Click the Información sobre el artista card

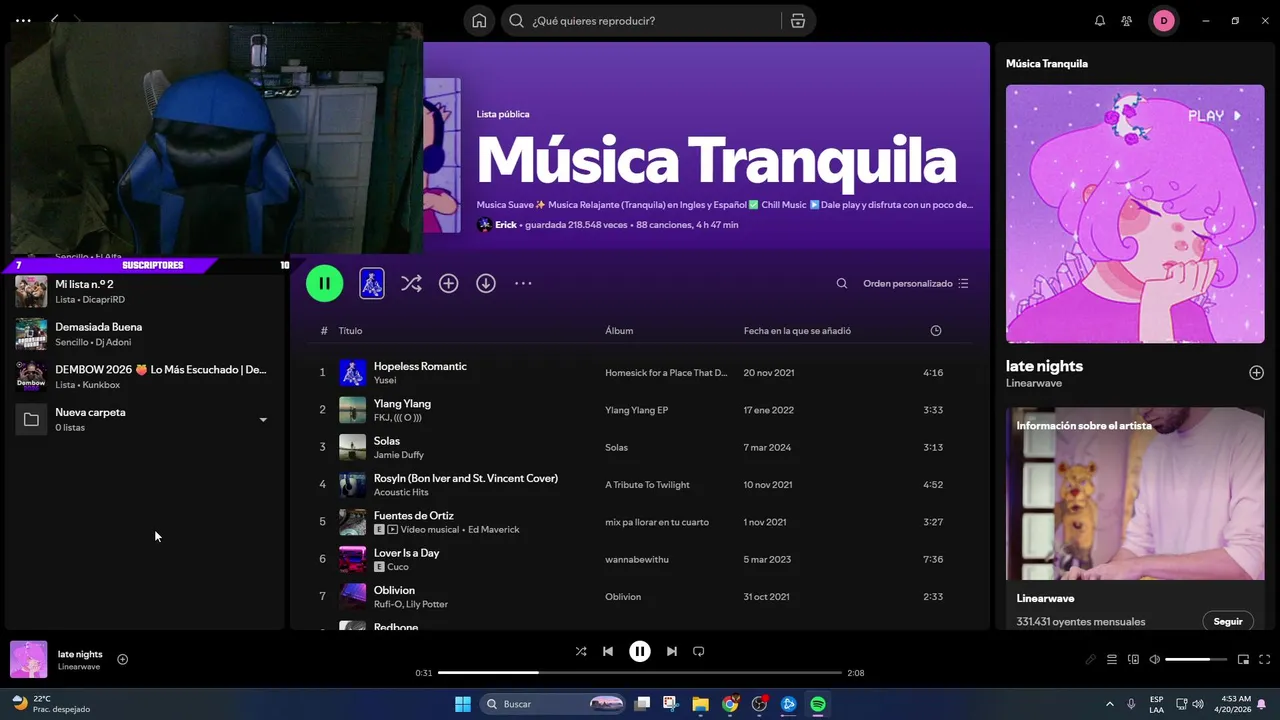[x=1135, y=518]
